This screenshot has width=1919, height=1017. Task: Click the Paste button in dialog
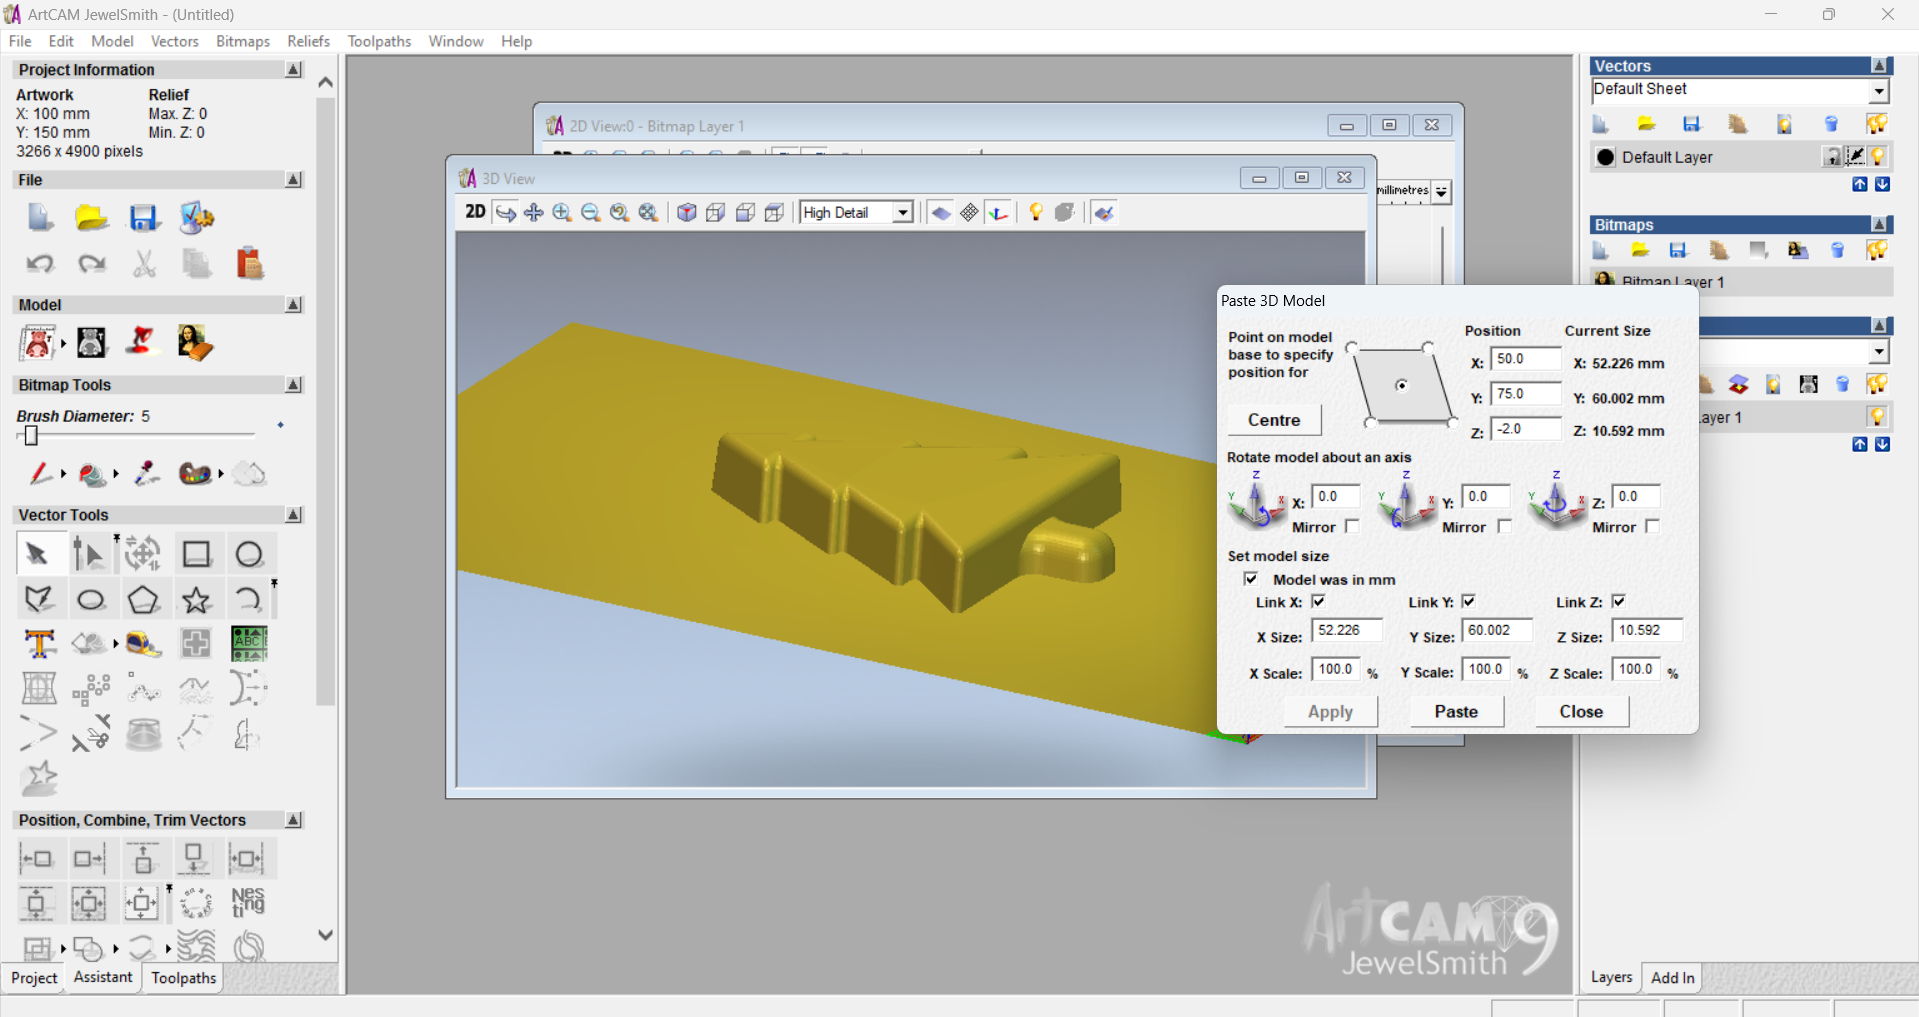[1456, 711]
